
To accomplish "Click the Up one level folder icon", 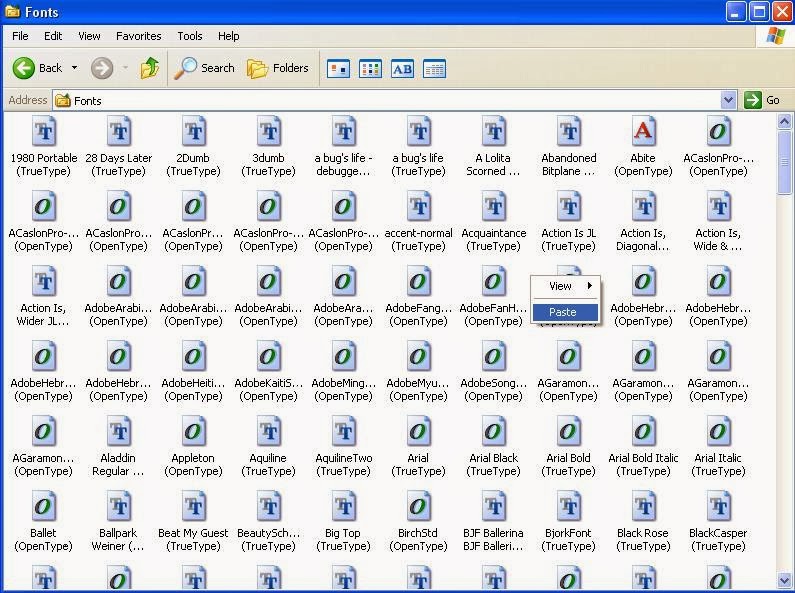I will (150, 68).
